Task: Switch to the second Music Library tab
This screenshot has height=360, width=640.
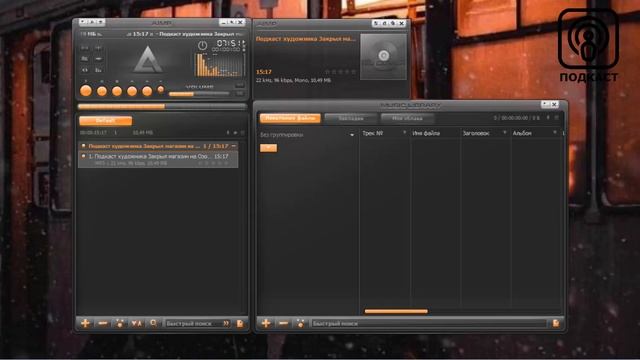Action: (x=351, y=118)
